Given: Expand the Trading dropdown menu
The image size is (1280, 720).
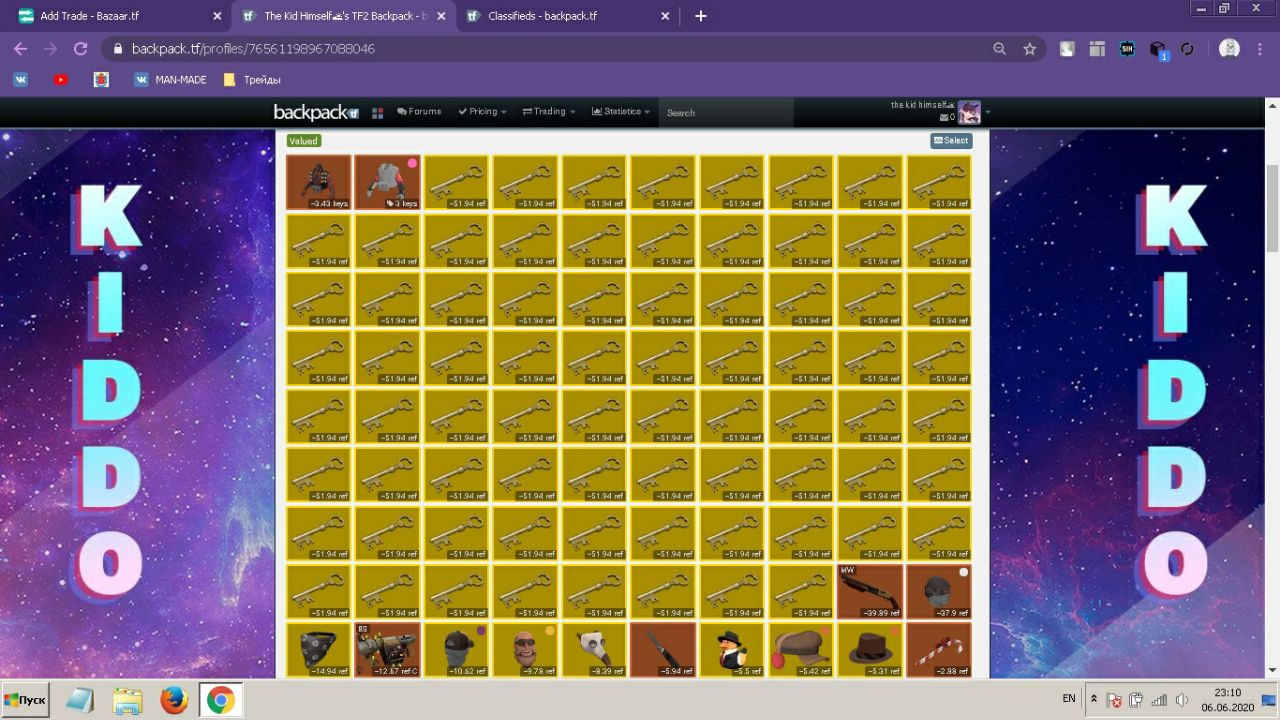Looking at the screenshot, I should coord(549,112).
